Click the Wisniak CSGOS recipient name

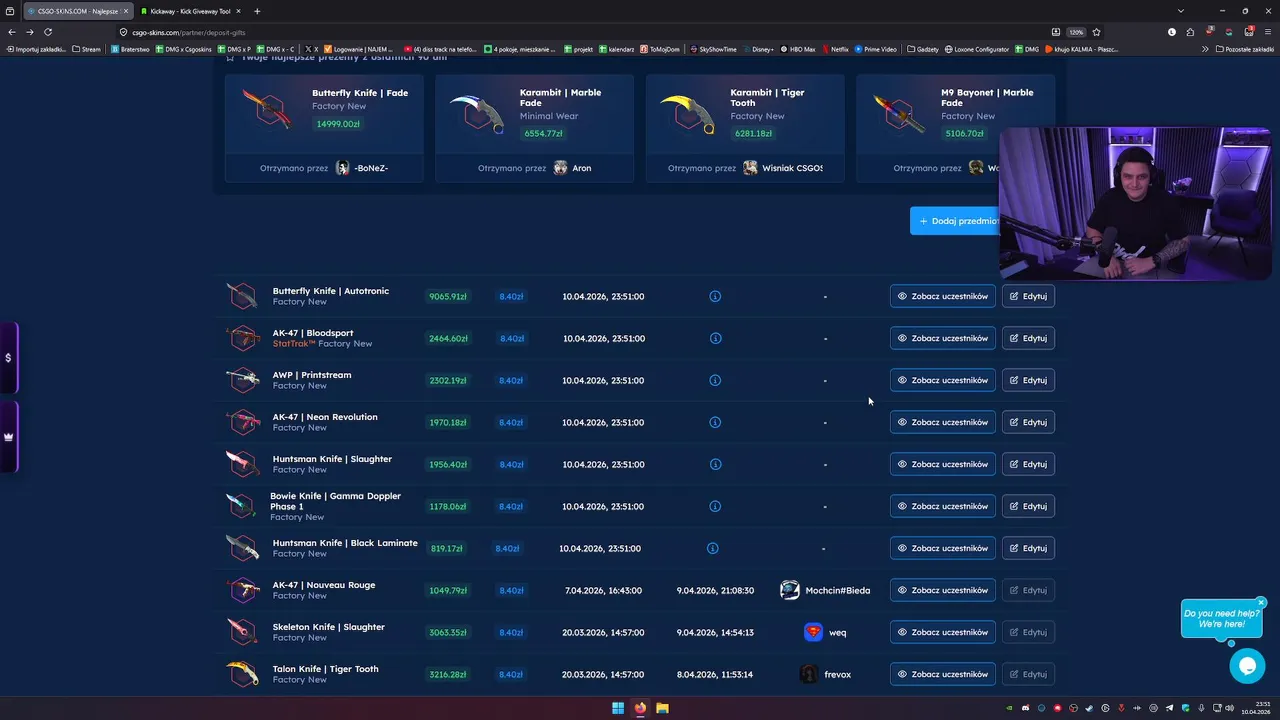pyautogui.click(x=792, y=168)
